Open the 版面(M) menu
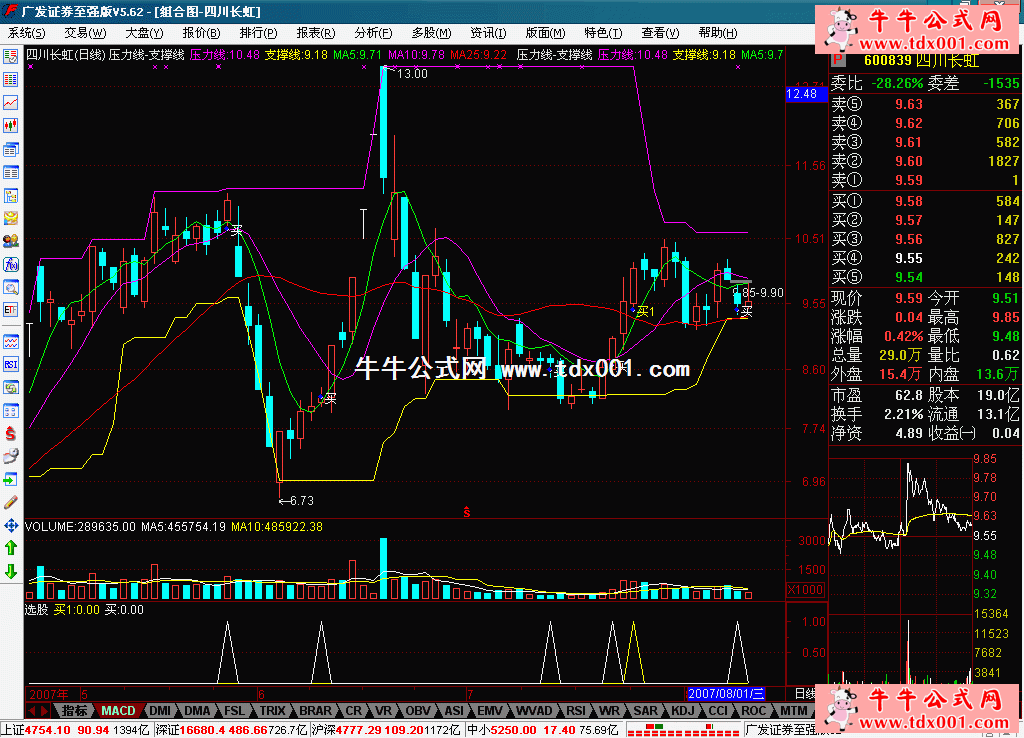 point(545,33)
